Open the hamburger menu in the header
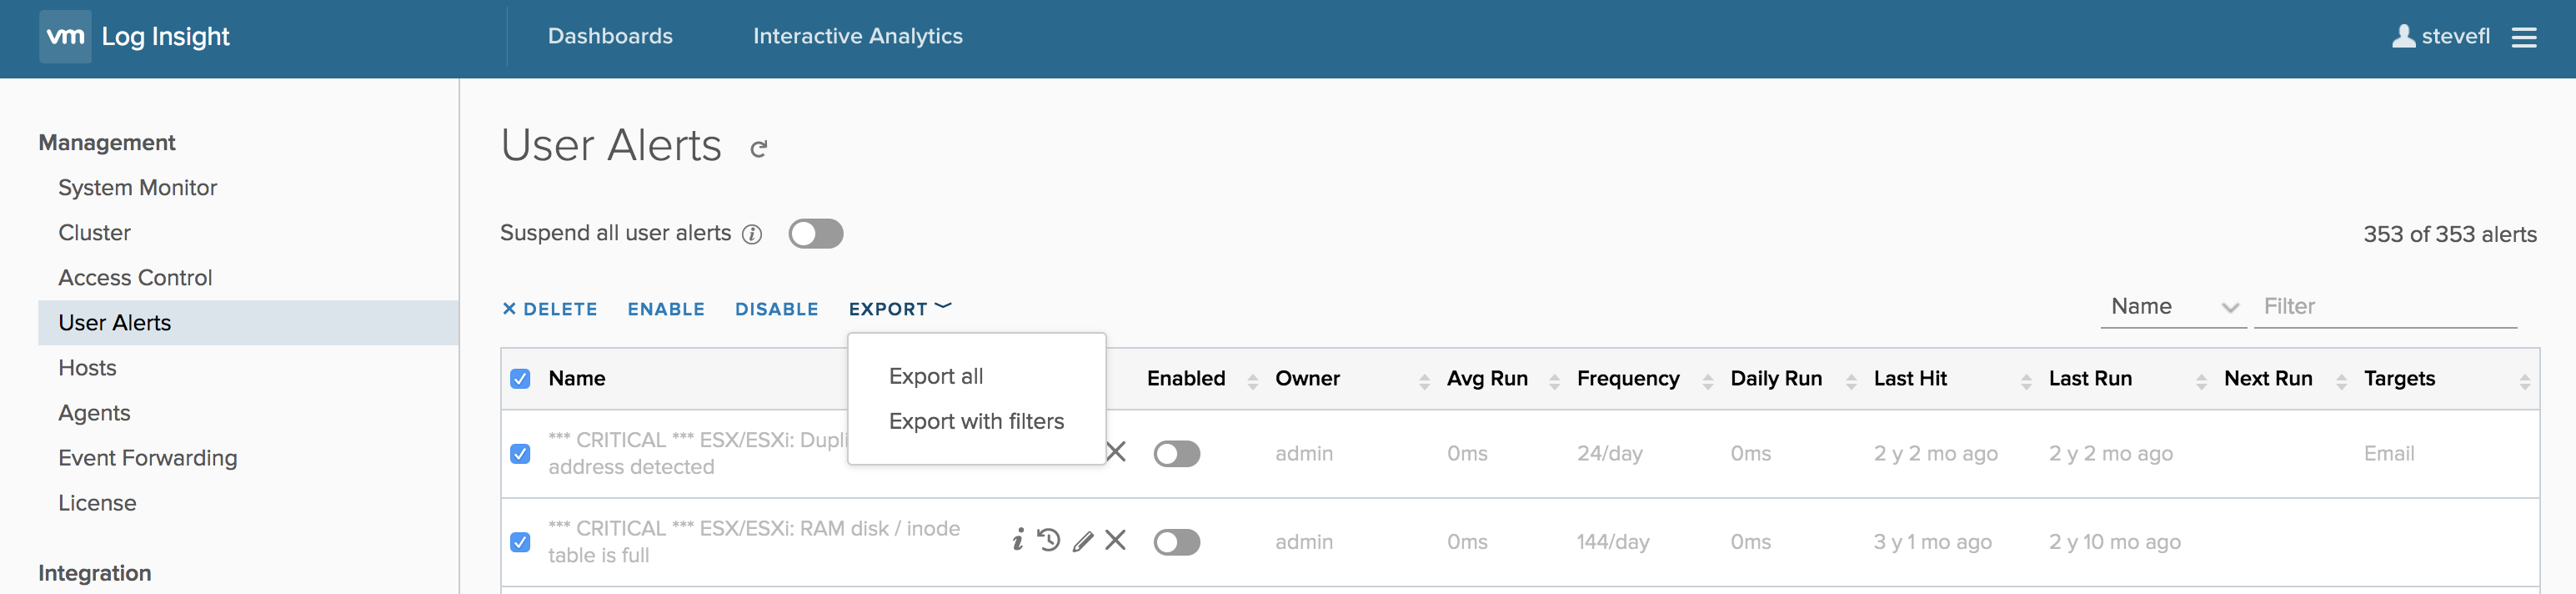 point(2524,37)
